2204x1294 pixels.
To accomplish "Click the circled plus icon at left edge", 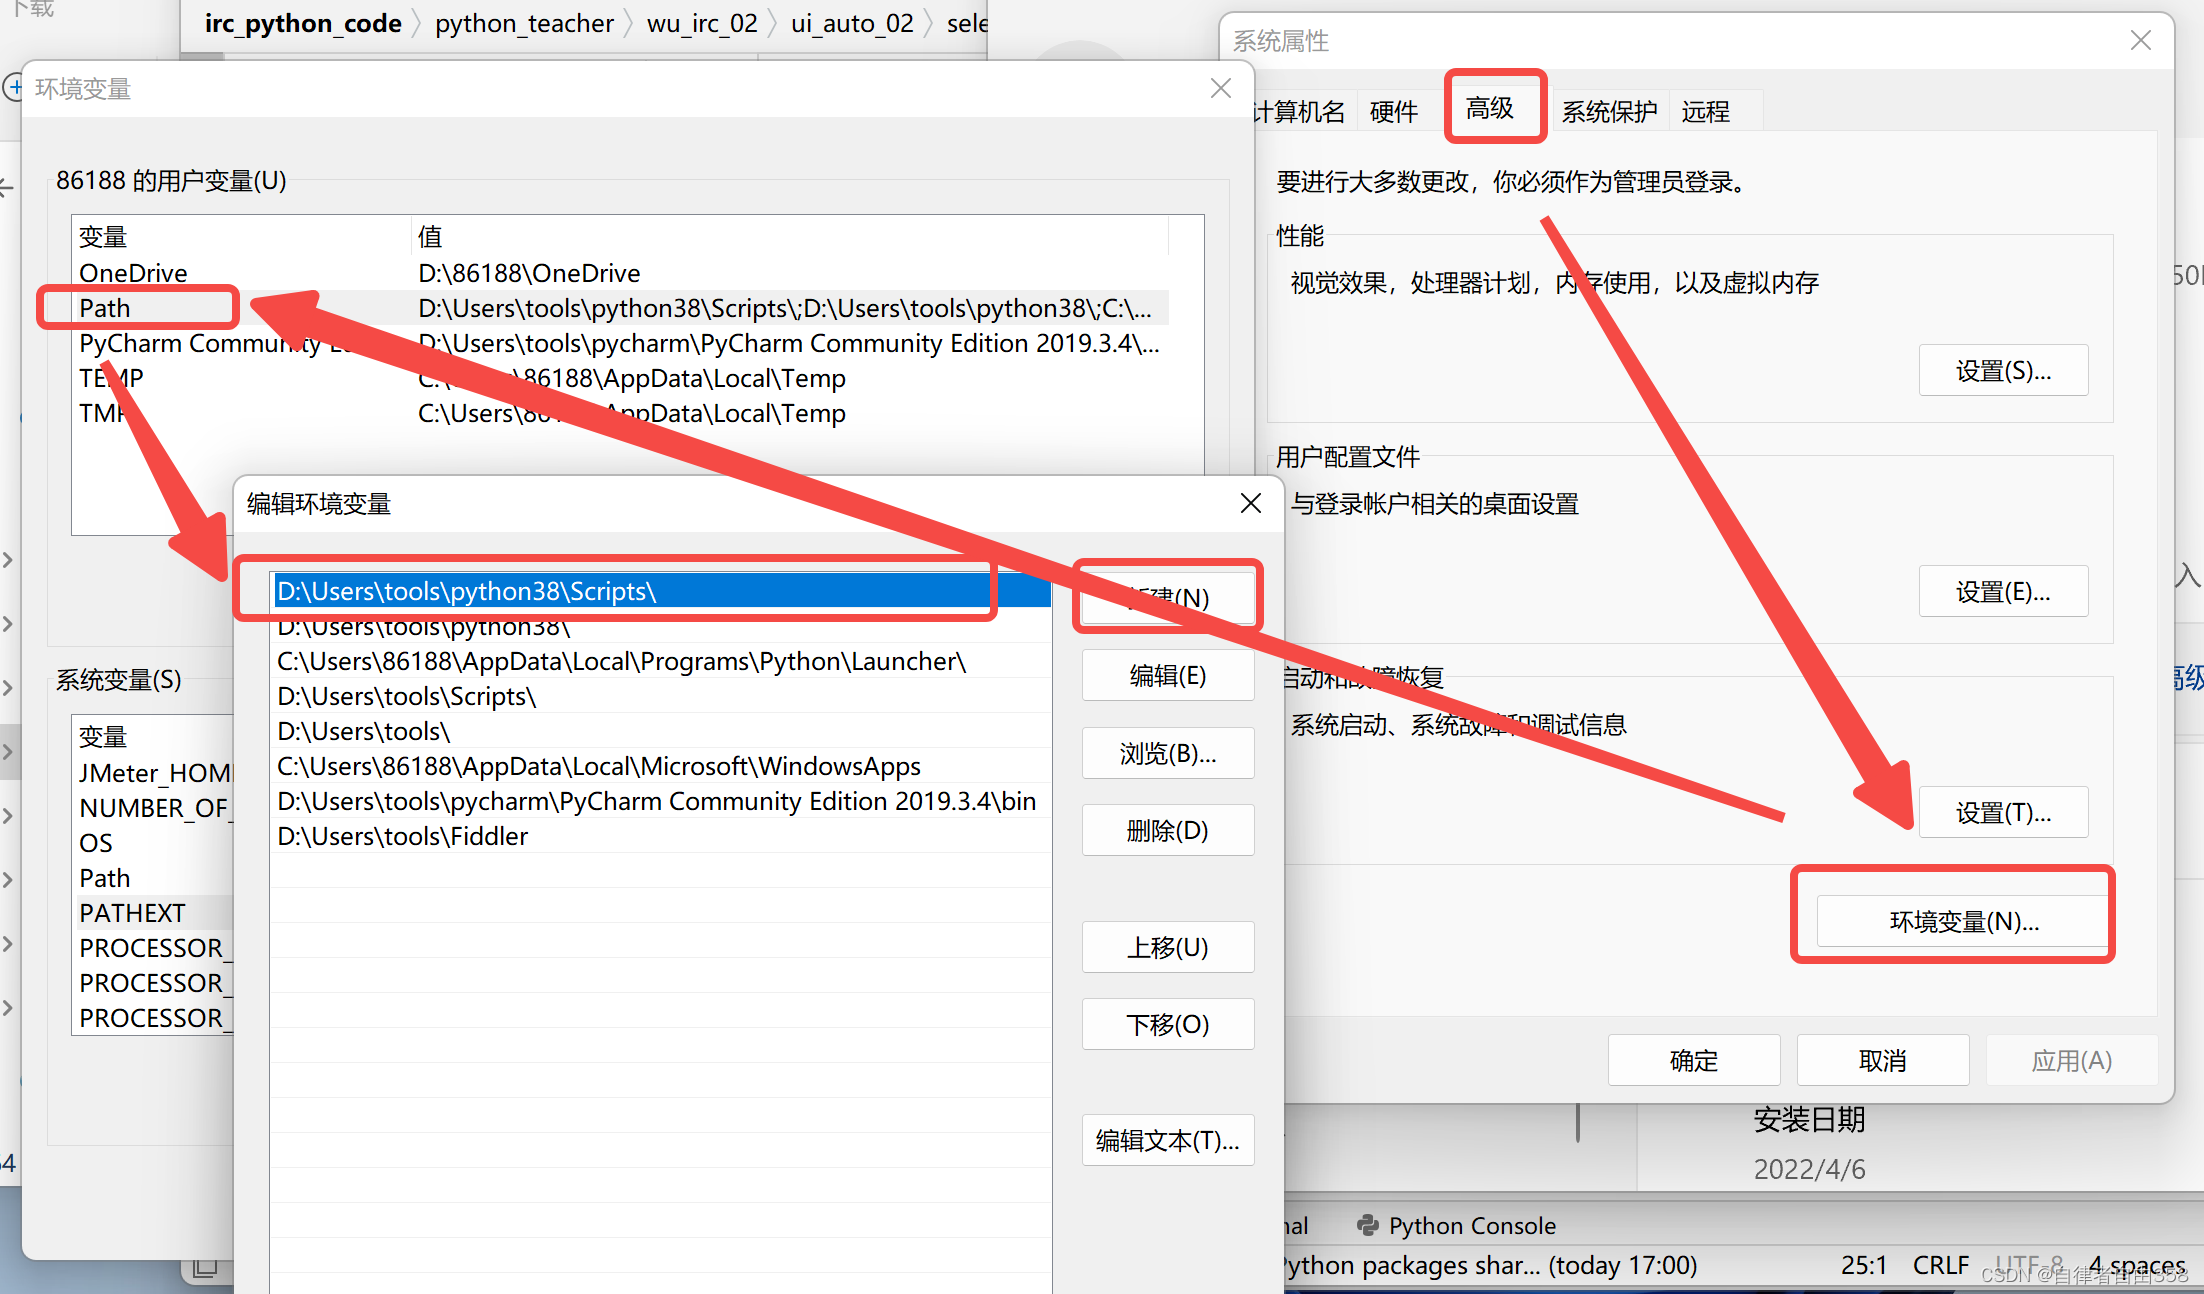I will (12, 88).
